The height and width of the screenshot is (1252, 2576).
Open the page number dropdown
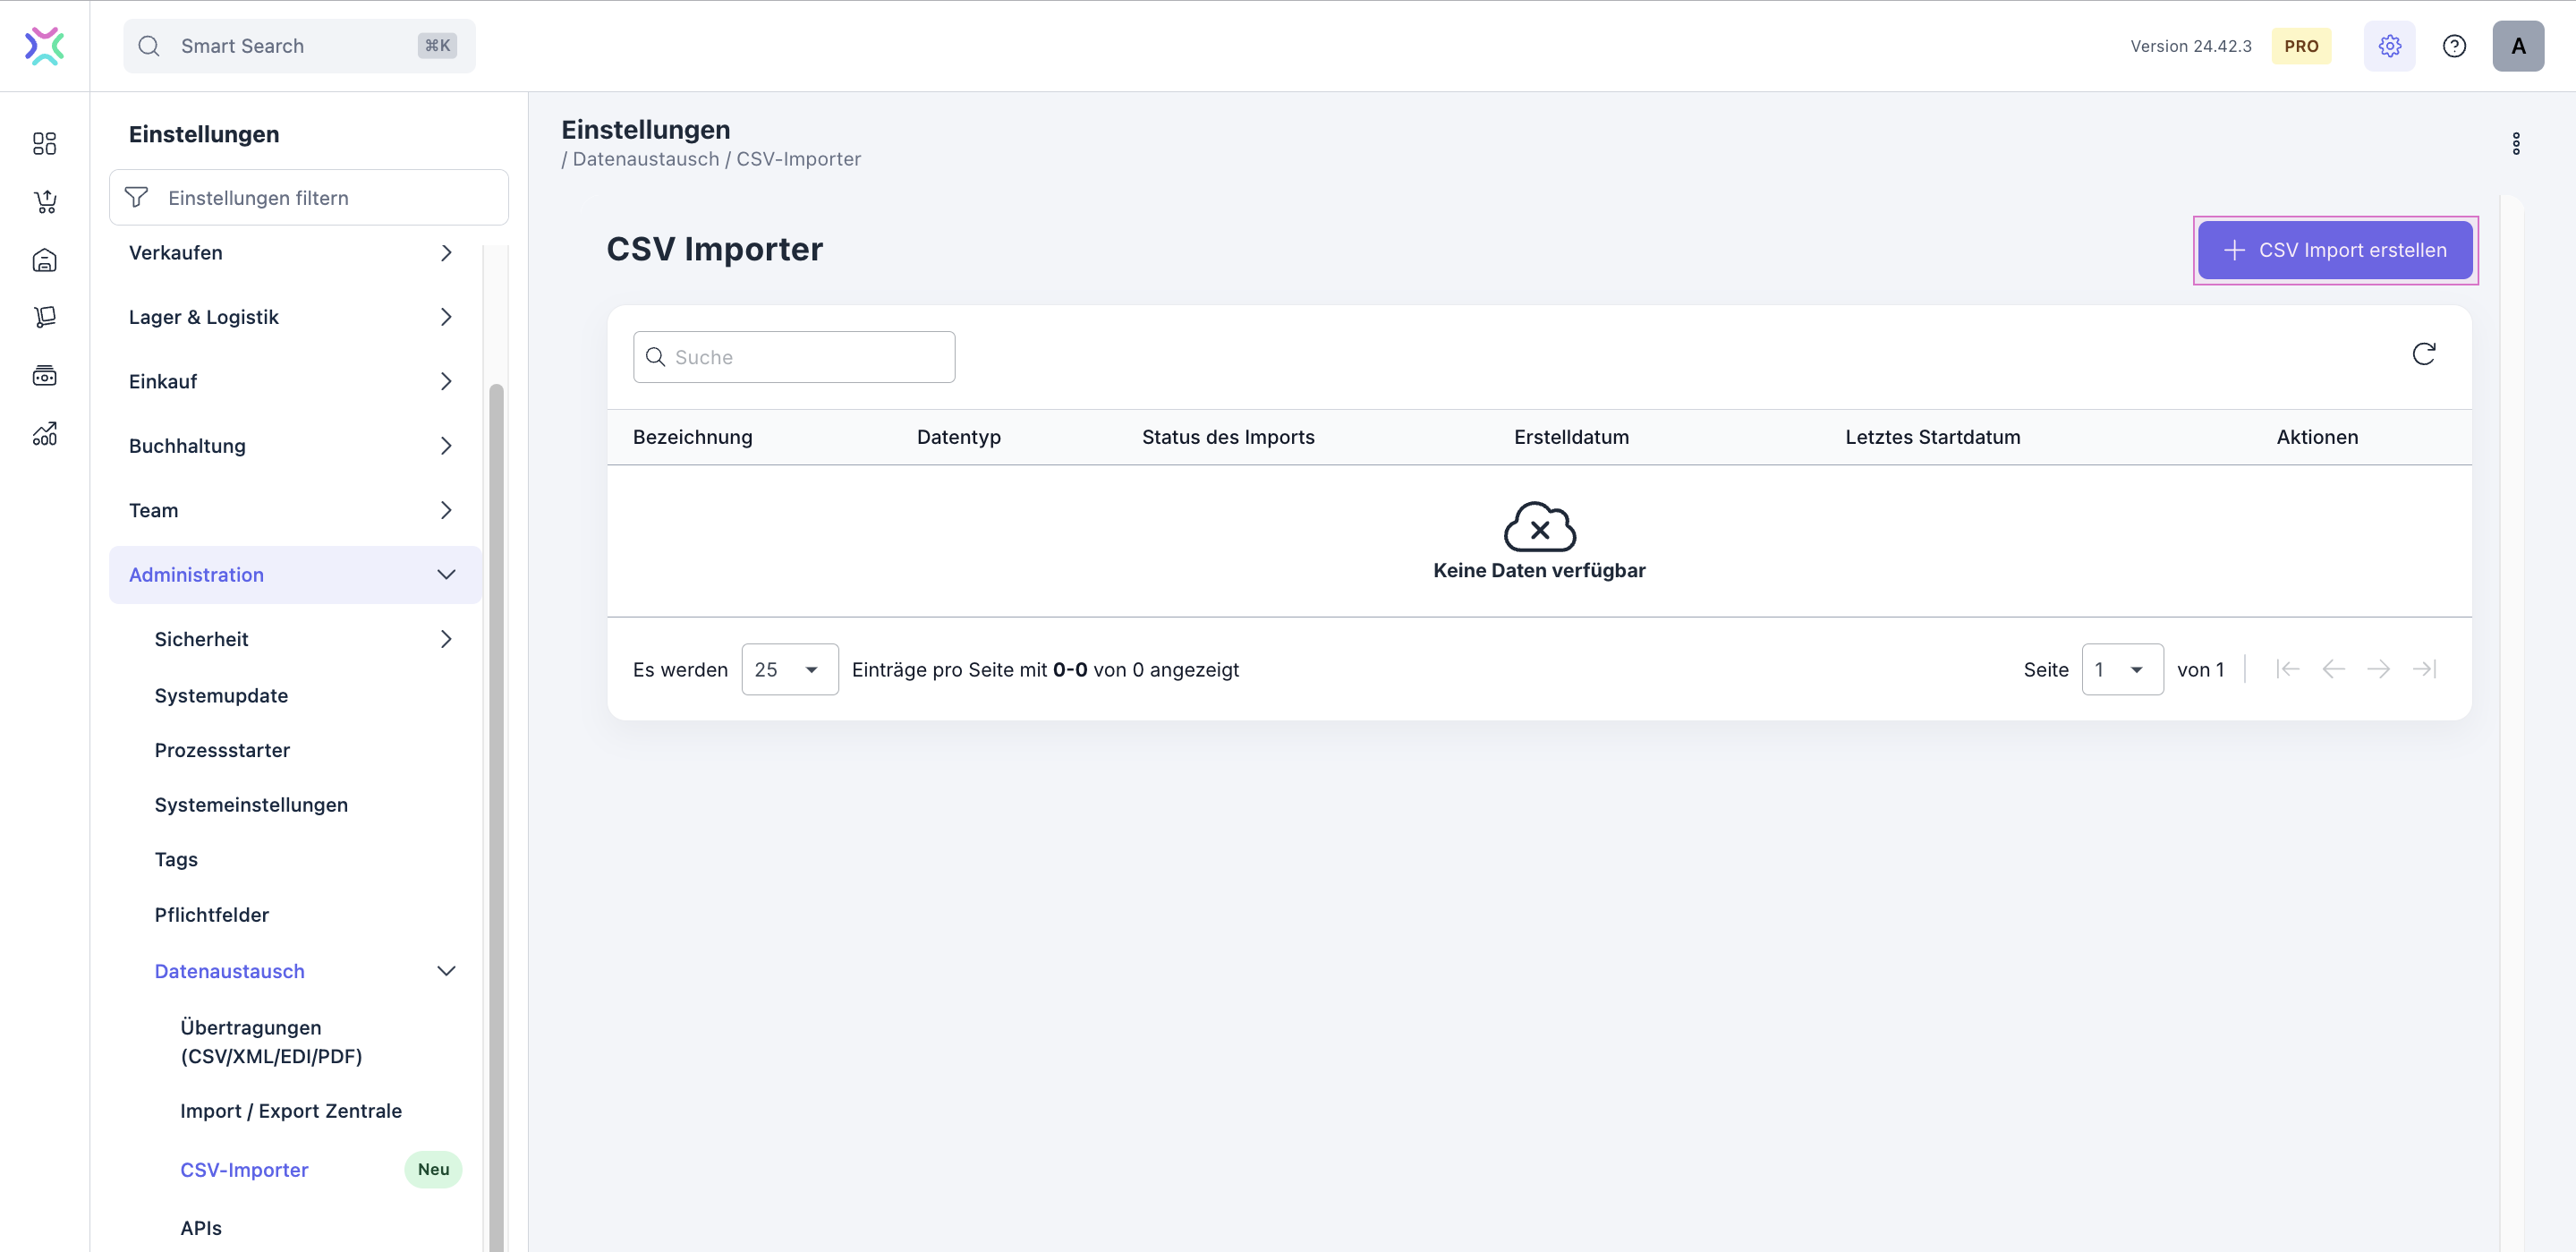click(2122, 669)
